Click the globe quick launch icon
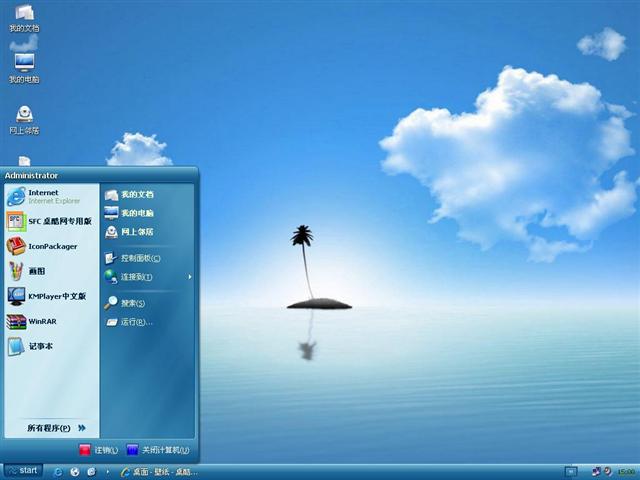 point(75,472)
